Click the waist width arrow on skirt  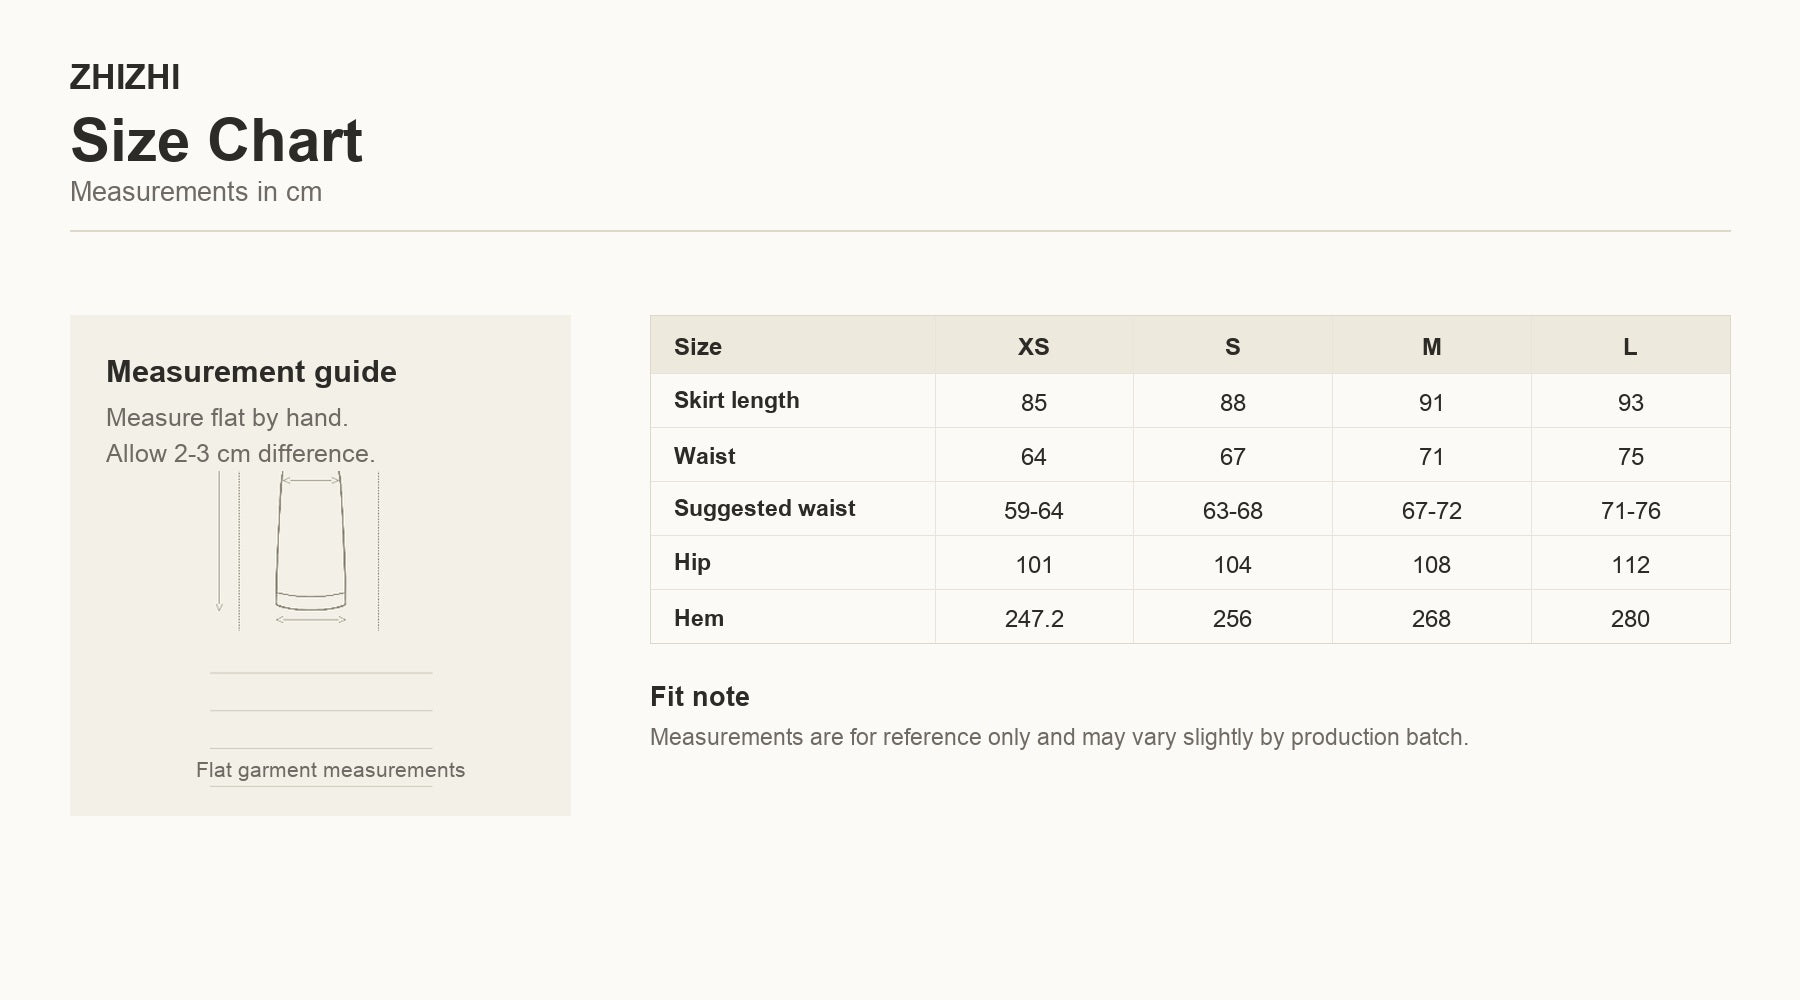311,480
